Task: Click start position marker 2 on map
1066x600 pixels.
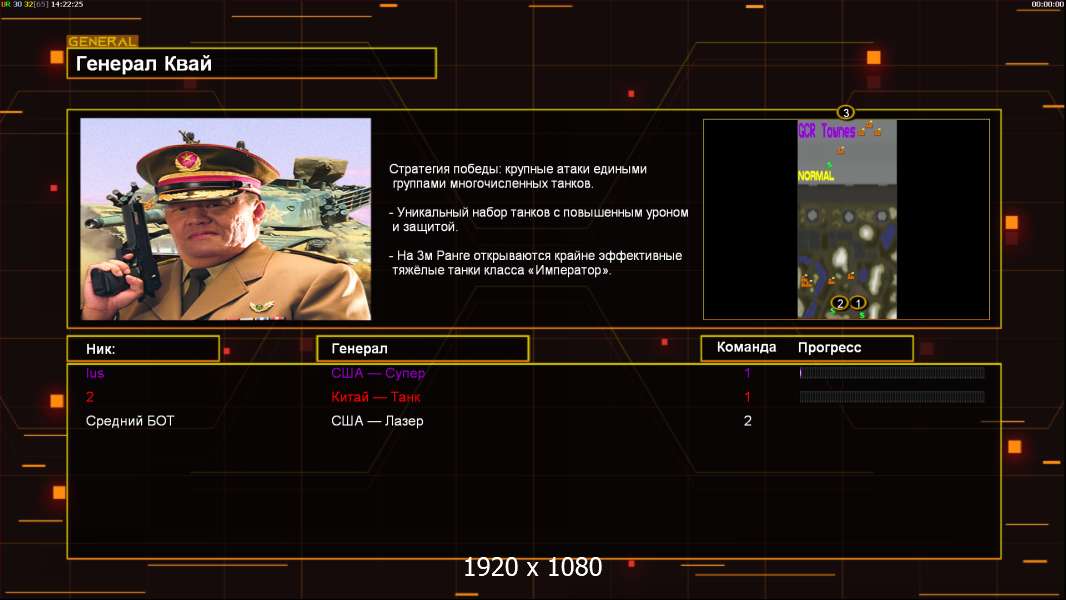Action: click(x=840, y=303)
